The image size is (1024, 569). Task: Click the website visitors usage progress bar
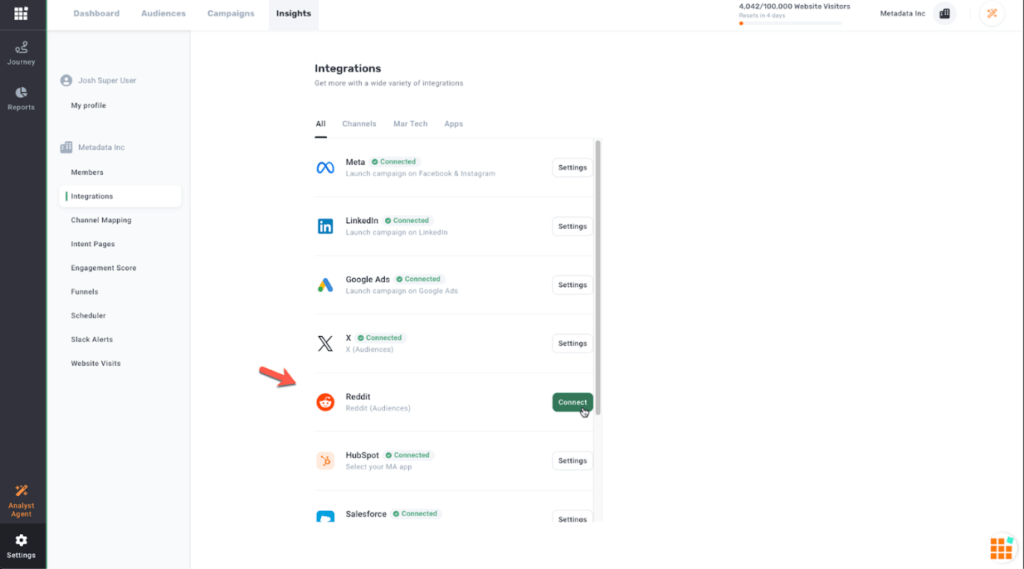coord(790,24)
